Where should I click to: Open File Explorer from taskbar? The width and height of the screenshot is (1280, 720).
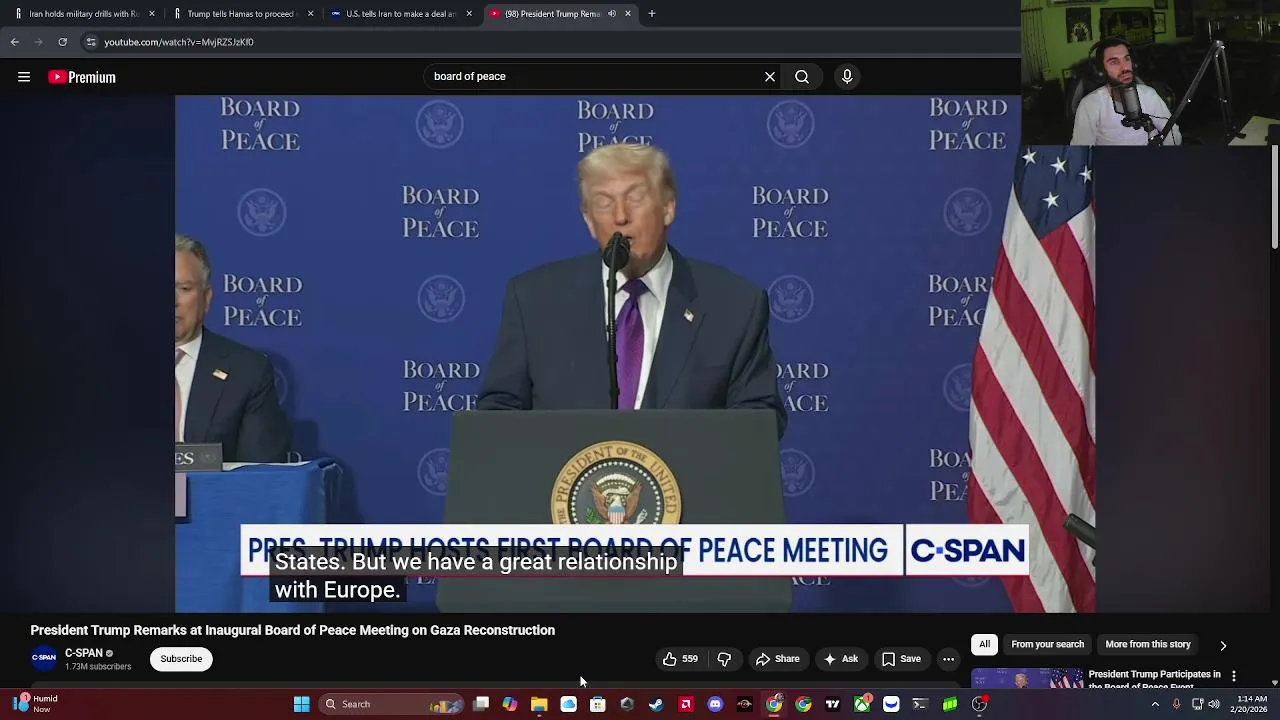point(539,704)
